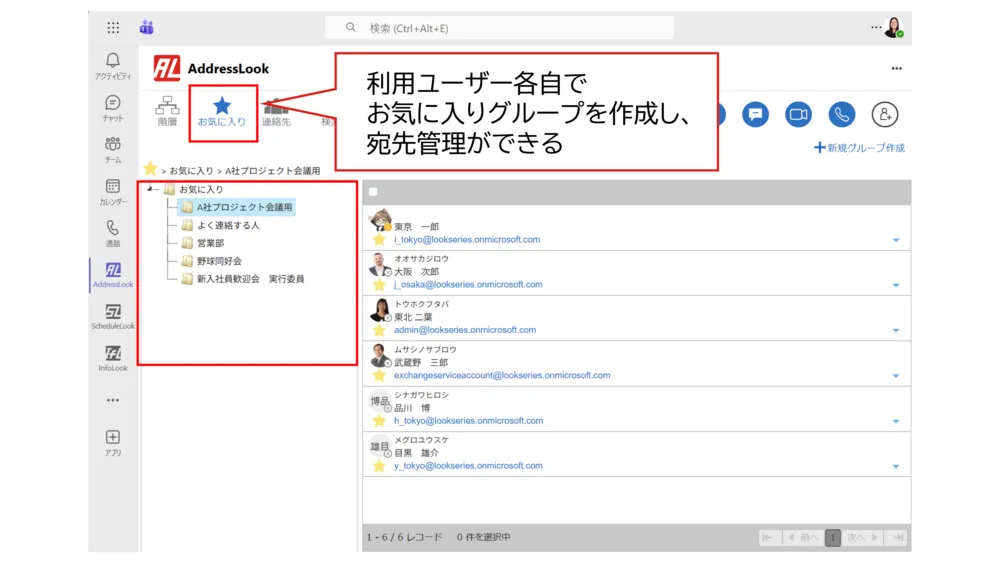
Task: Go to last page of records
Action: [898, 537]
